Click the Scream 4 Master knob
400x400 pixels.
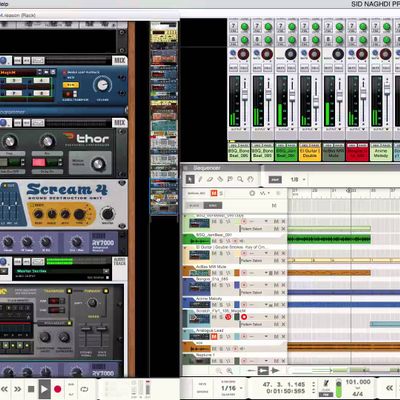click(107, 214)
